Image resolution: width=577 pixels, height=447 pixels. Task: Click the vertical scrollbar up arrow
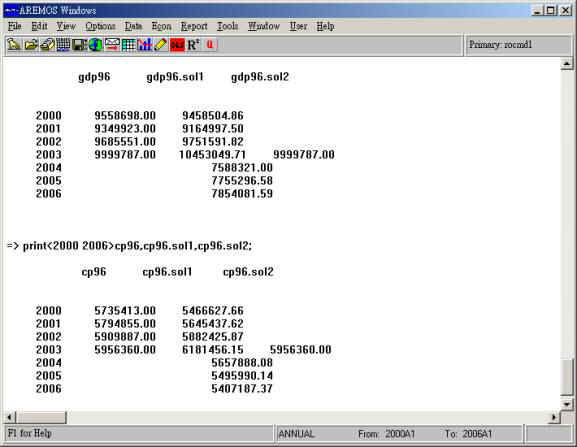(567, 64)
